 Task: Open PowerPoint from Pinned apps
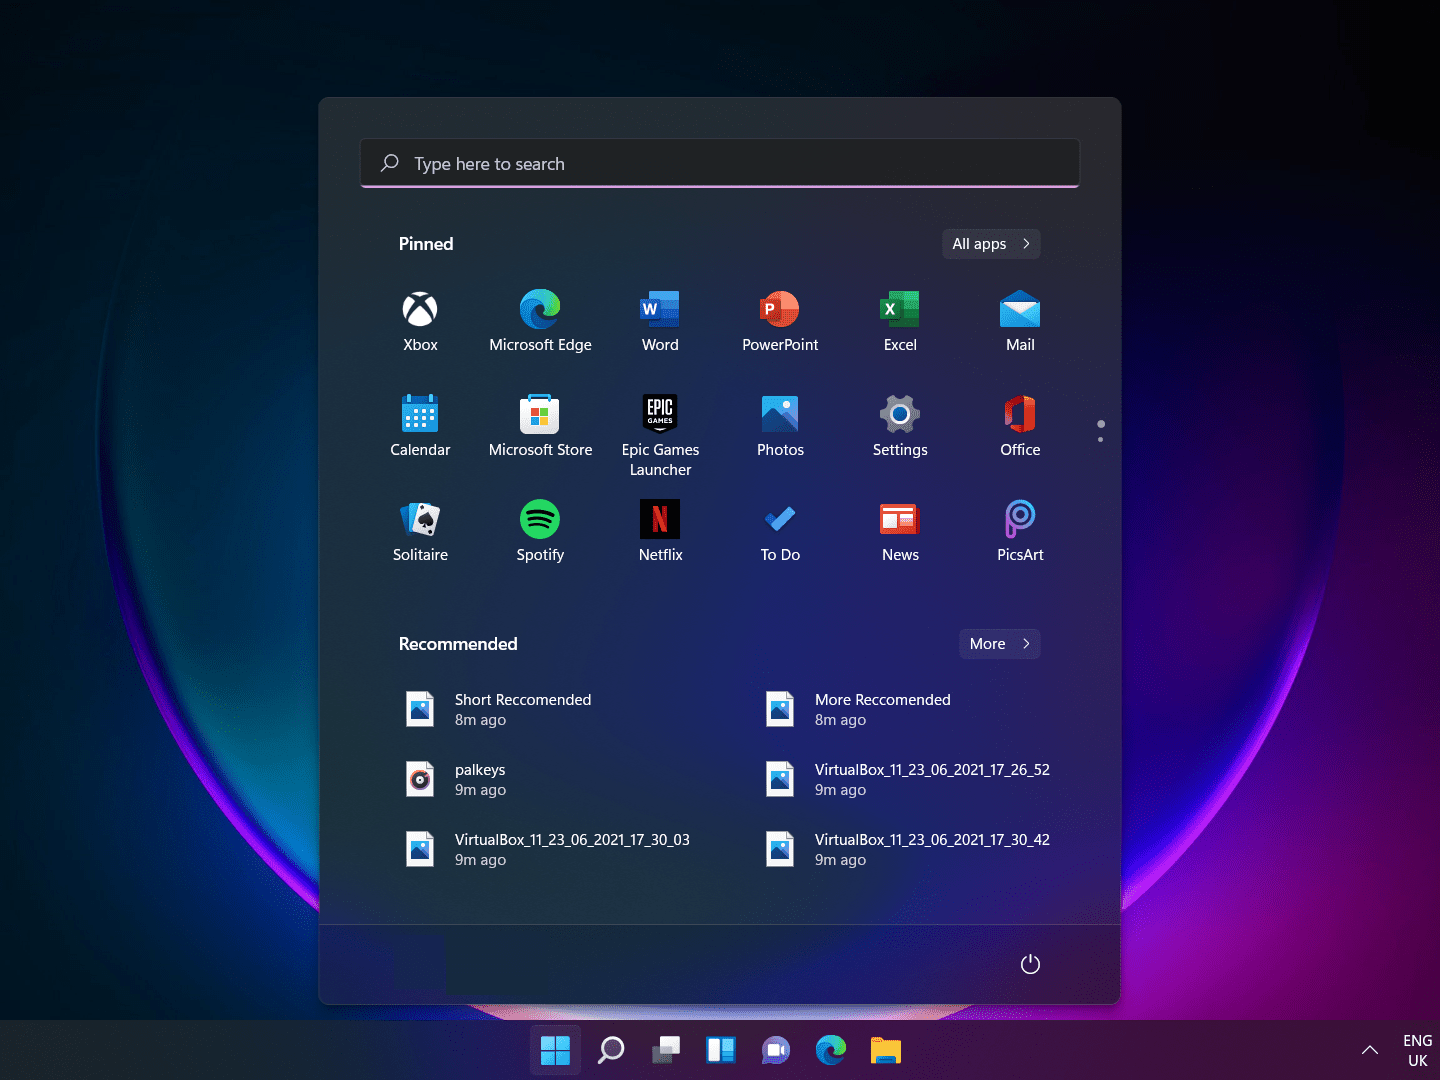(780, 318)
